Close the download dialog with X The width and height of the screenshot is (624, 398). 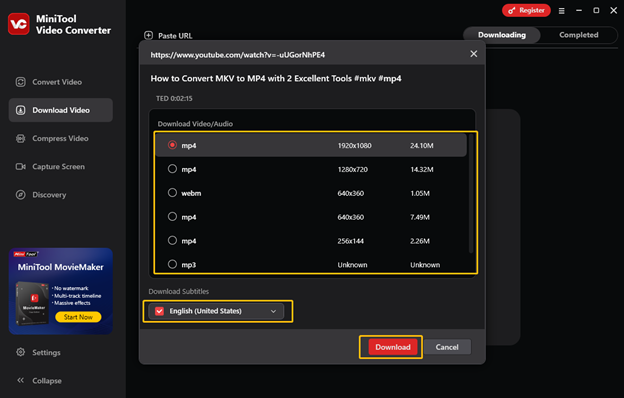point(474,54)
